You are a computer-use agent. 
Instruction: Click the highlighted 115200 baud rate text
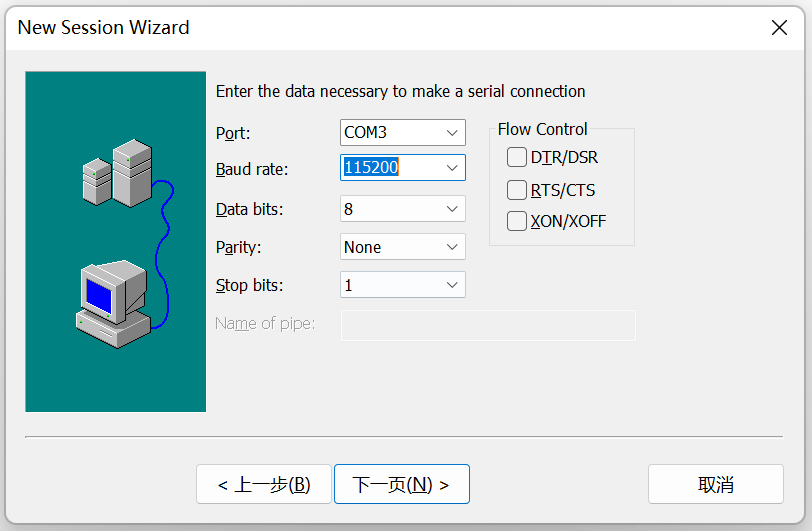(372, 168)
